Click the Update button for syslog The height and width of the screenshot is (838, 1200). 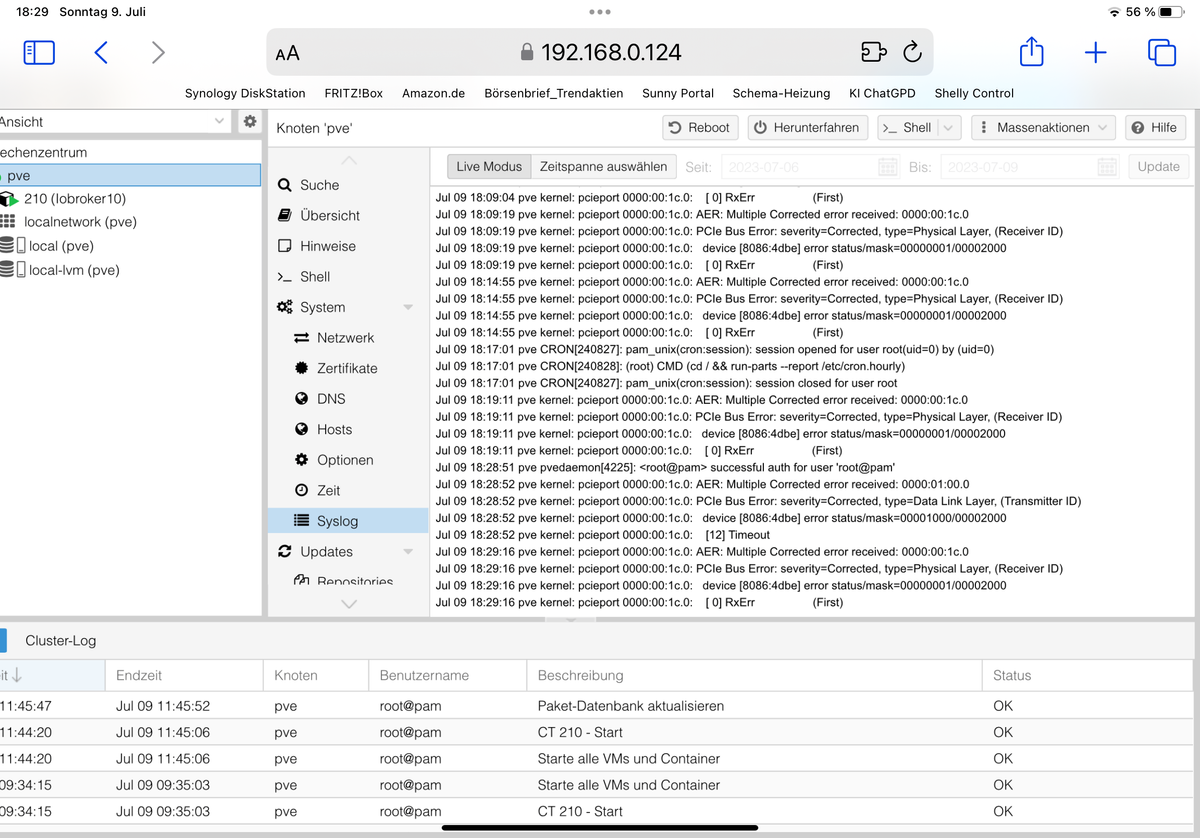1158,167
